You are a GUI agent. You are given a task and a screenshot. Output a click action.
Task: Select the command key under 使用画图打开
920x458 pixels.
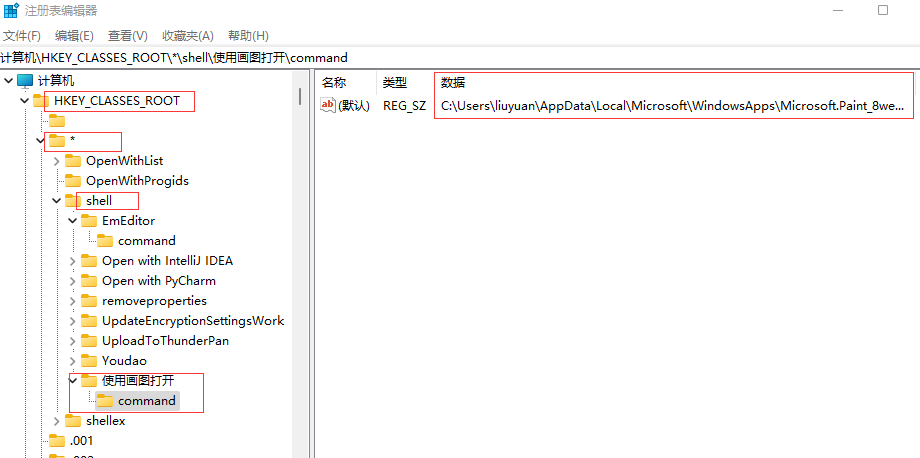147,401
